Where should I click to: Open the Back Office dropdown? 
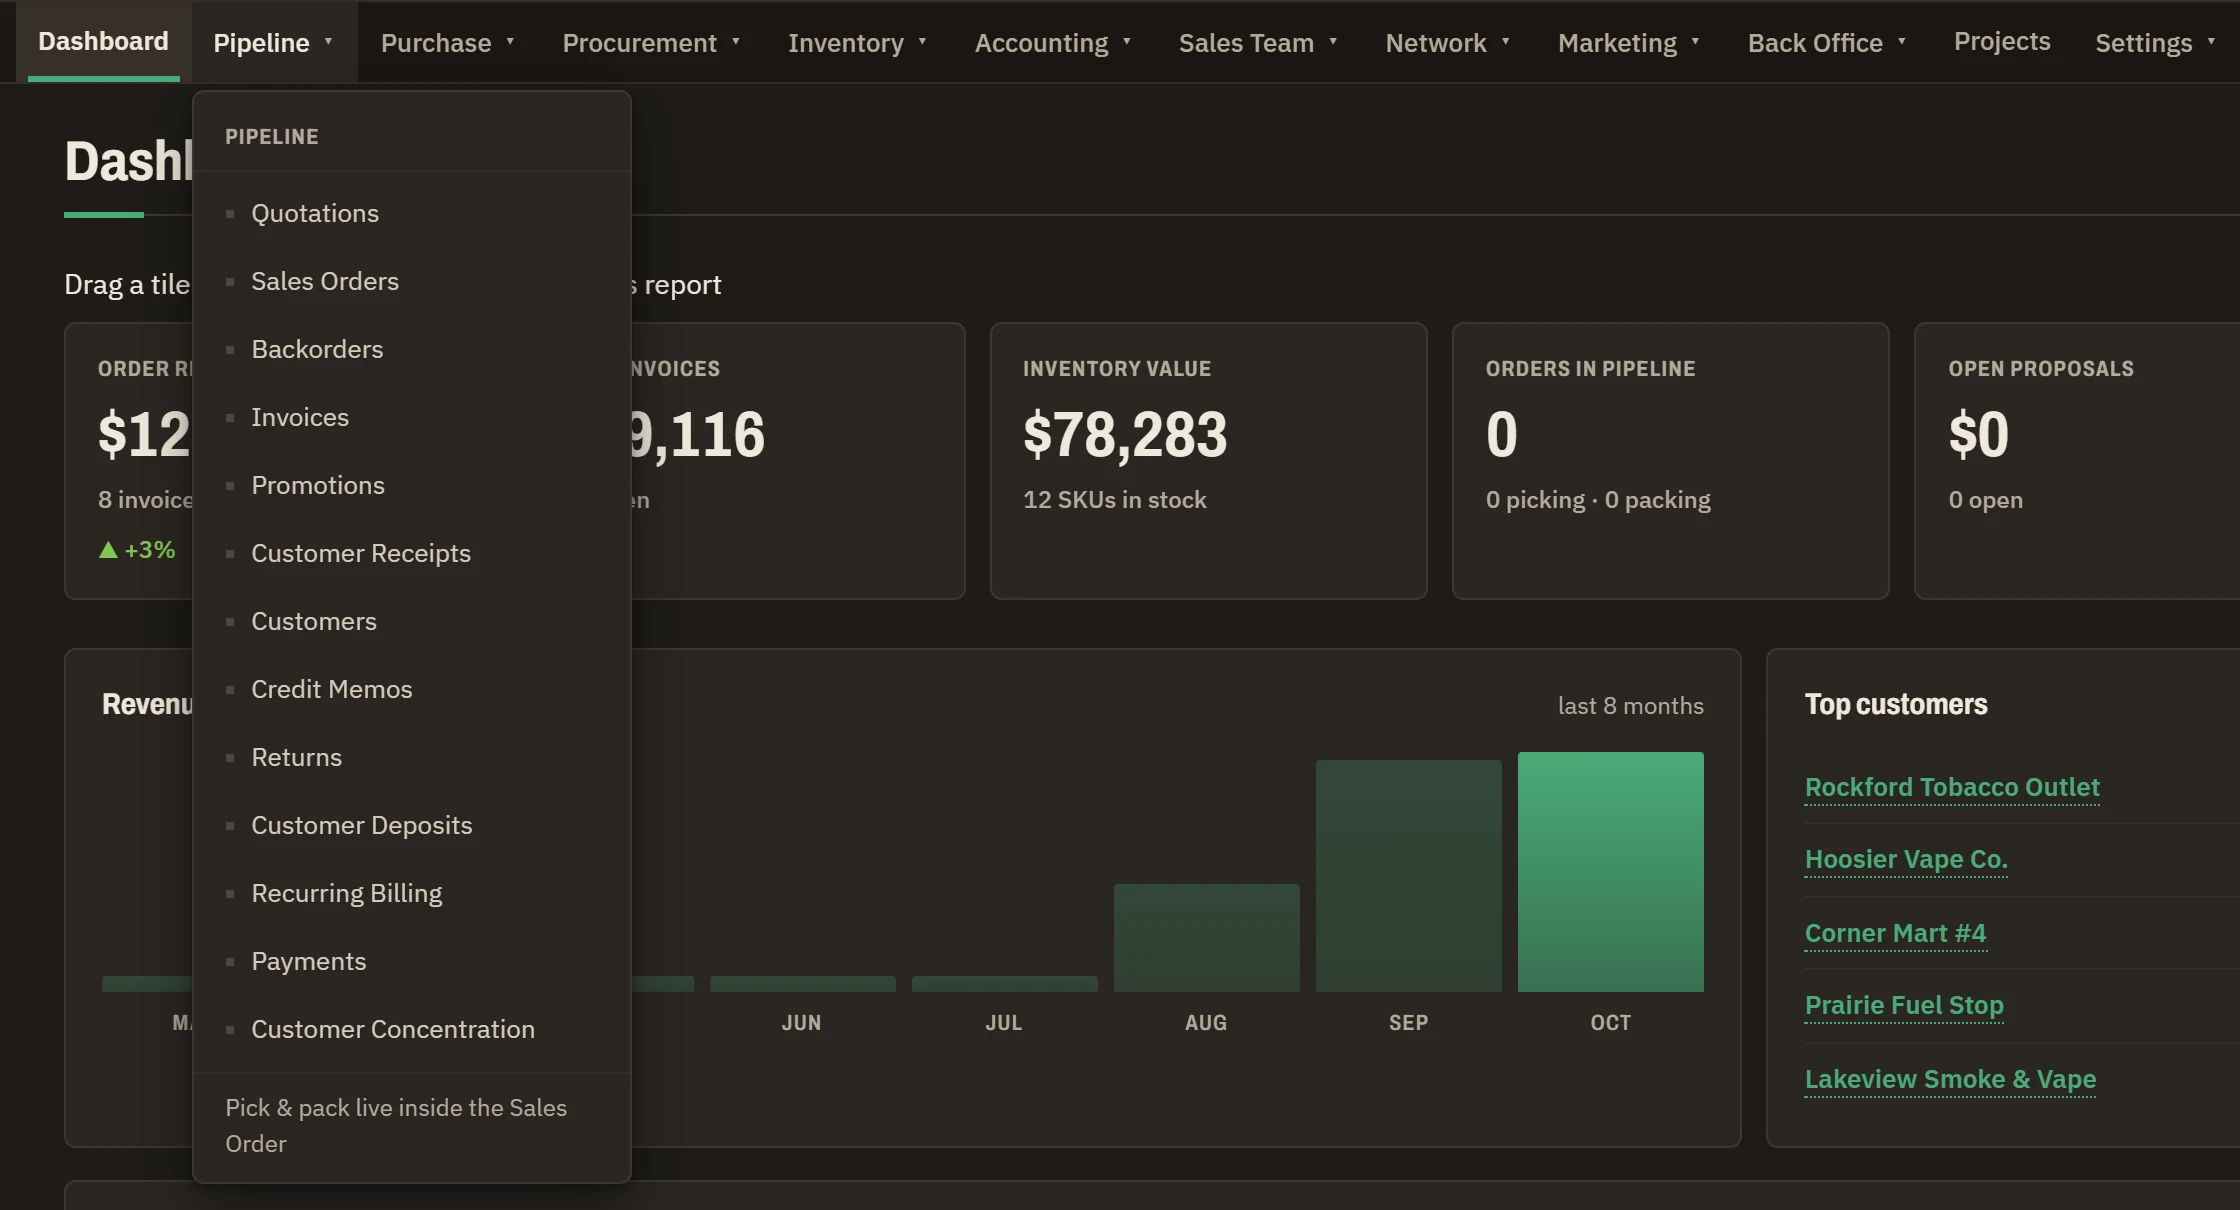click(1827, 42)
